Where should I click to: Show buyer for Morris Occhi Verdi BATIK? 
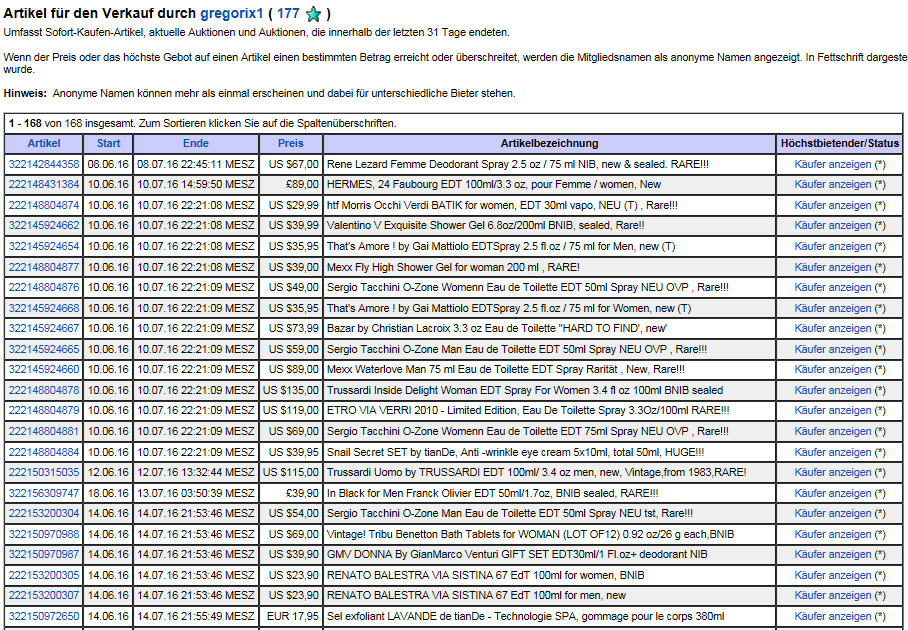[833, 206]
